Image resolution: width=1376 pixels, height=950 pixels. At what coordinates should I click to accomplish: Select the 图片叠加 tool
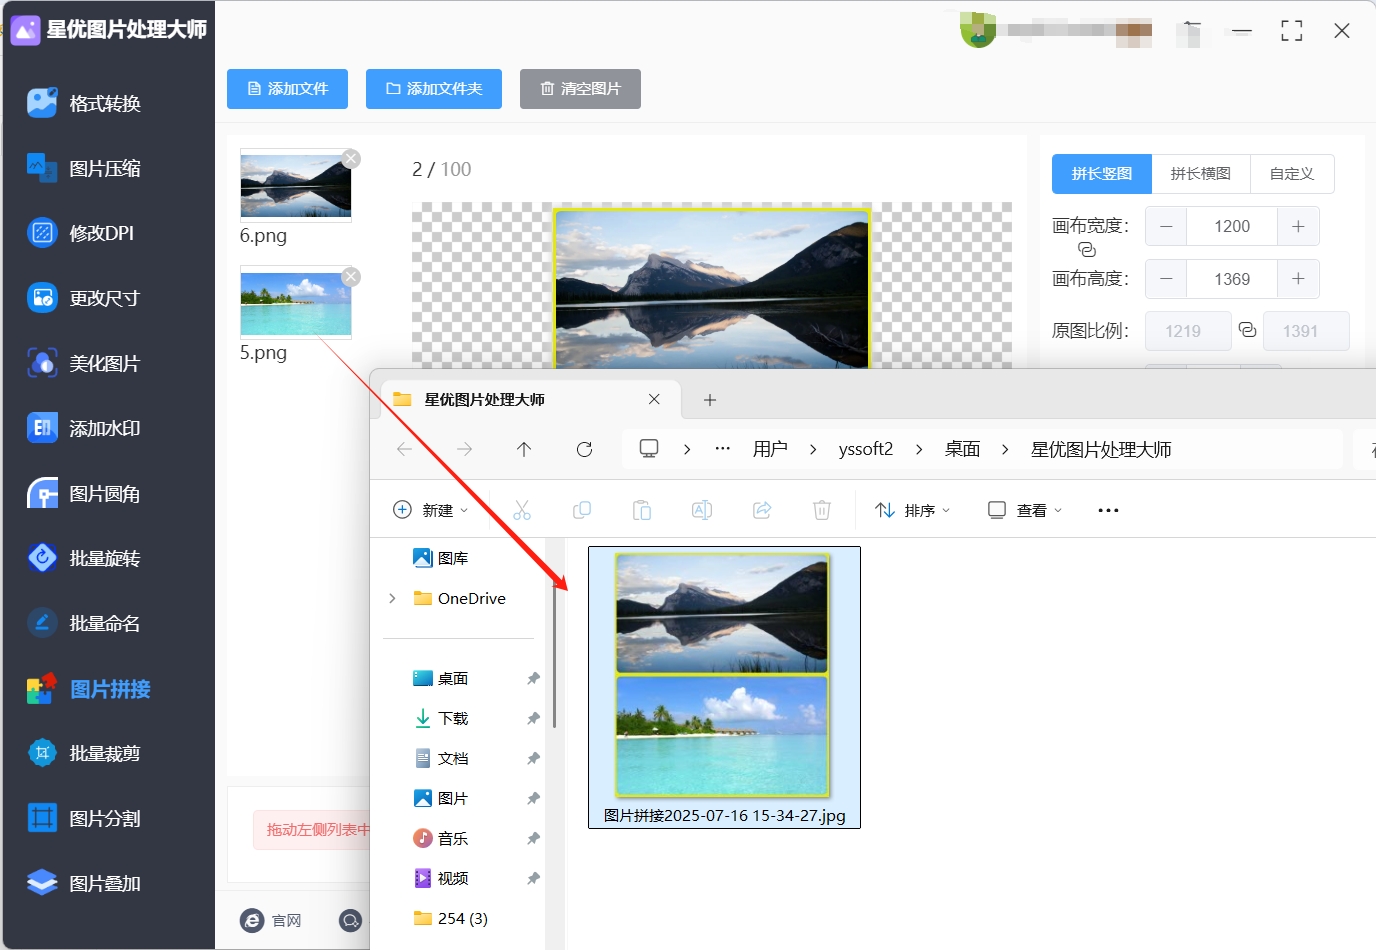coord(85,883)
